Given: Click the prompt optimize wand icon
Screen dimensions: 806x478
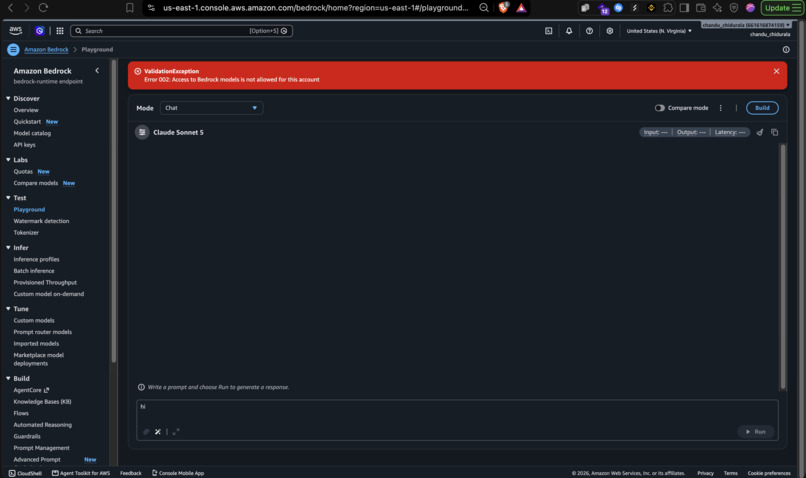Looking at the screenshot, I should [x=158, y=432].
